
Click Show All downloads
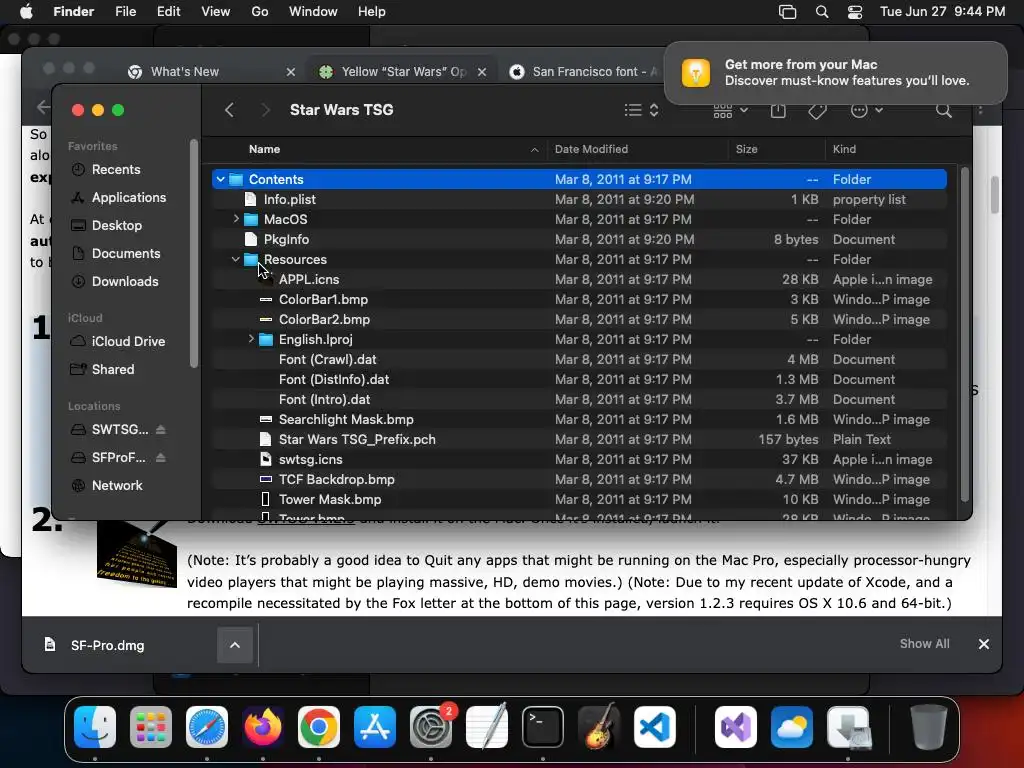point(924,644)
